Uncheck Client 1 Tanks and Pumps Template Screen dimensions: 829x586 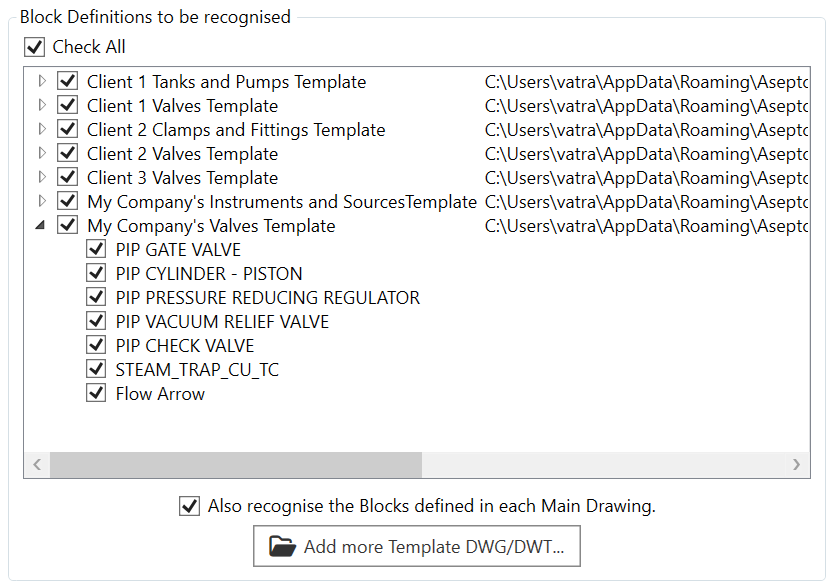point(68,82)
